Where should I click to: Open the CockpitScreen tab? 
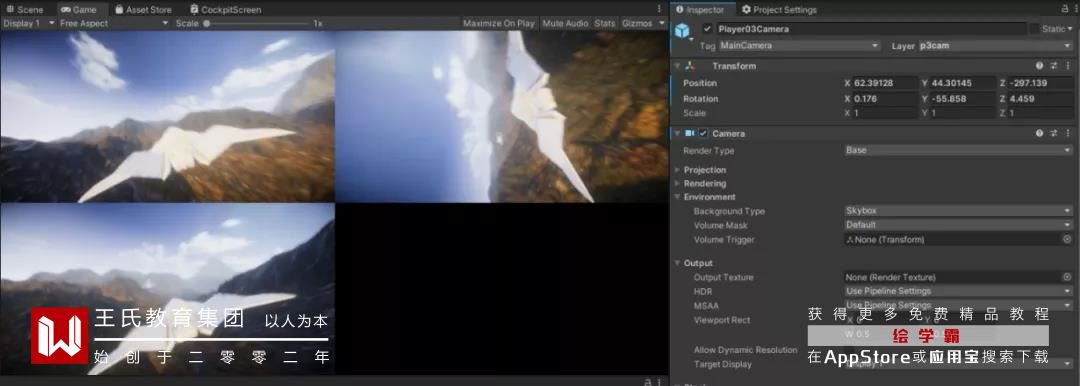225,10
